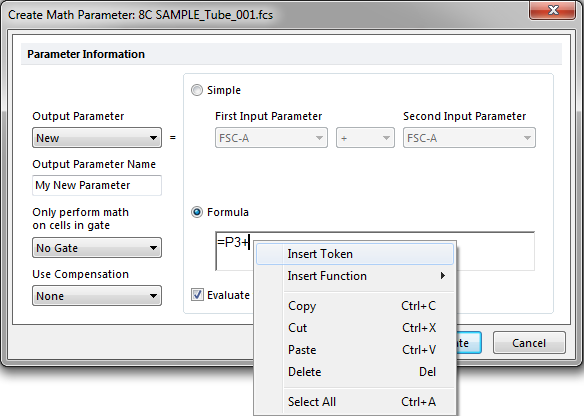The width and height of the screenshot is (584, 416).
Task: Open the First Input Parameter FSC-A dropdown
Action: coord(271,138)
